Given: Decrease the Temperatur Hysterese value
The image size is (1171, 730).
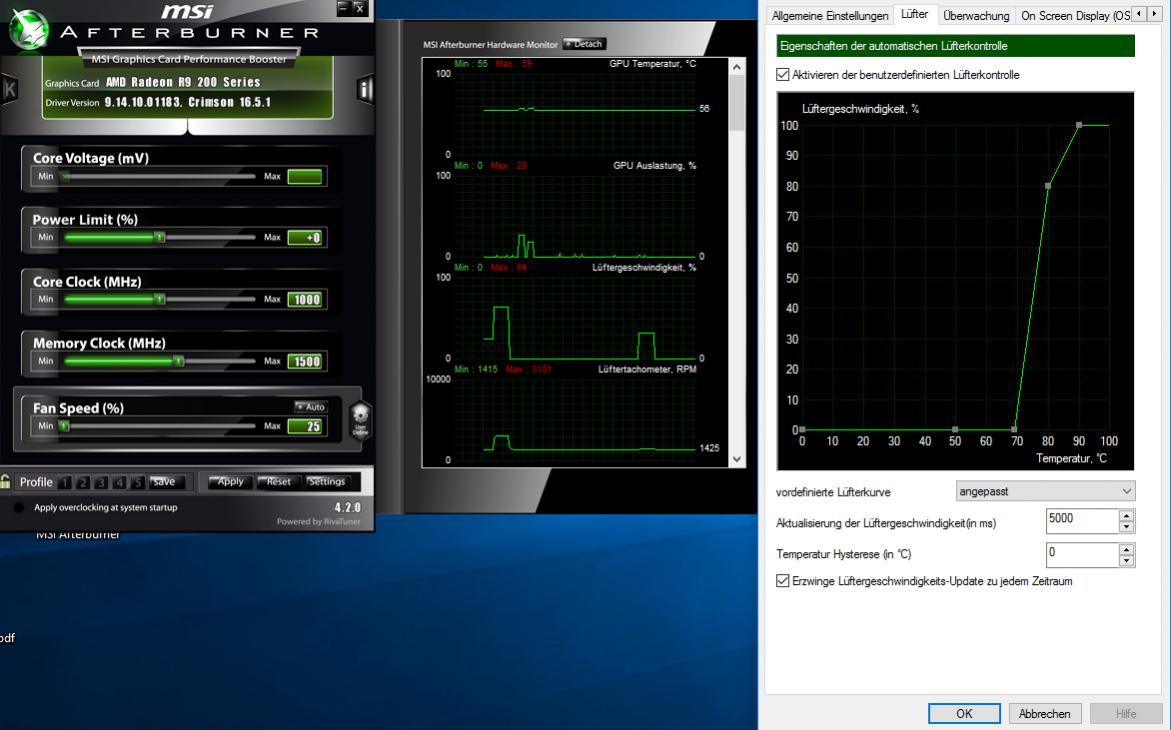Looking at the screenshot, I should tap(1127, 561).
